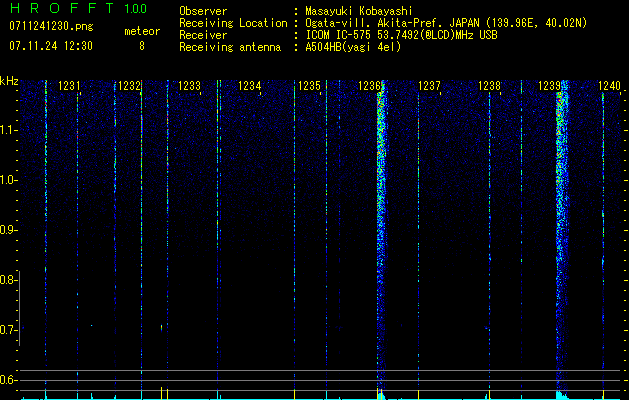Viewport: 629px width, 400px height.
Task: Click the 1238 time marker
Action: tap(489, 86)
